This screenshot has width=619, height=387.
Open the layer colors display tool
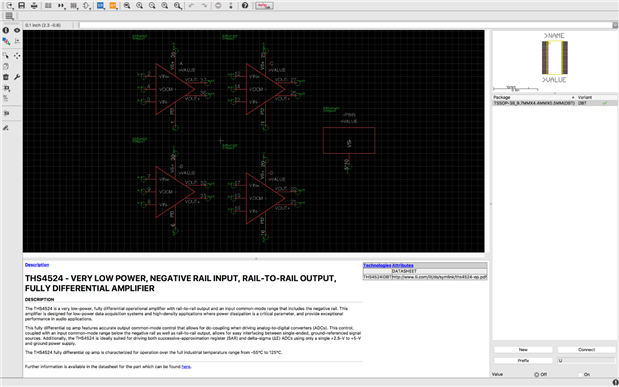pyautogui.click(x=6, y=41)
